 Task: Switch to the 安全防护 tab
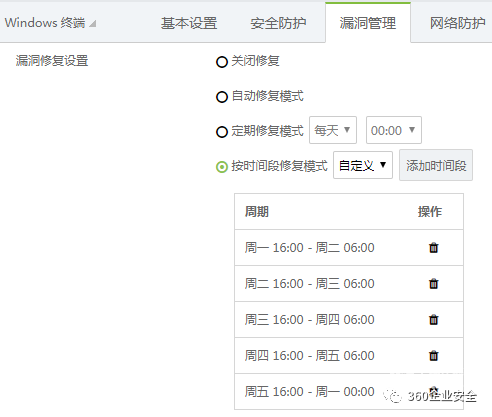(x=278, y=23)
